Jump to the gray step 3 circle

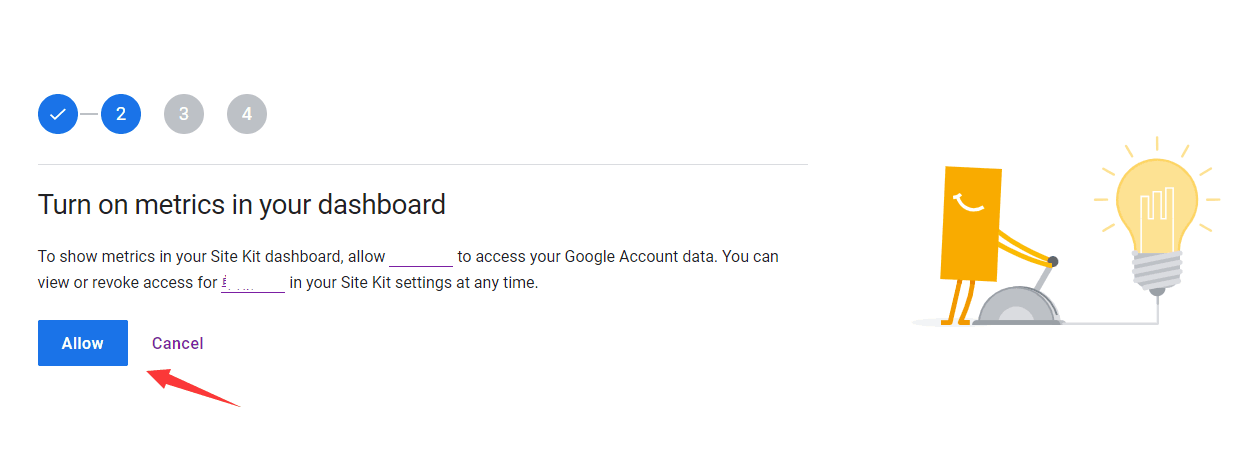(x=184, y=114)
